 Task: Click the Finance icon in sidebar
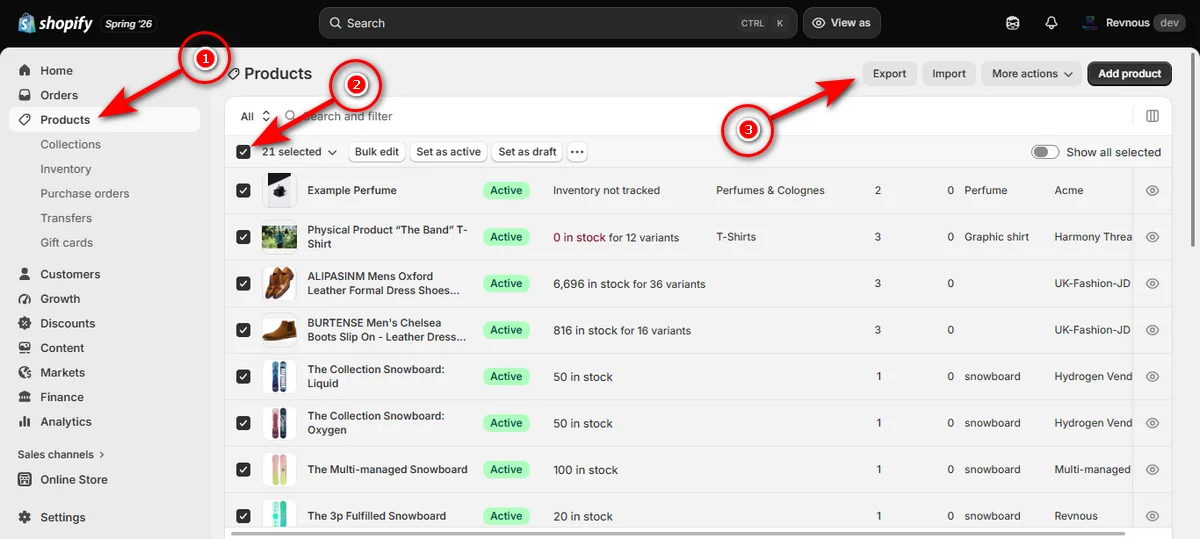(25, 397)
